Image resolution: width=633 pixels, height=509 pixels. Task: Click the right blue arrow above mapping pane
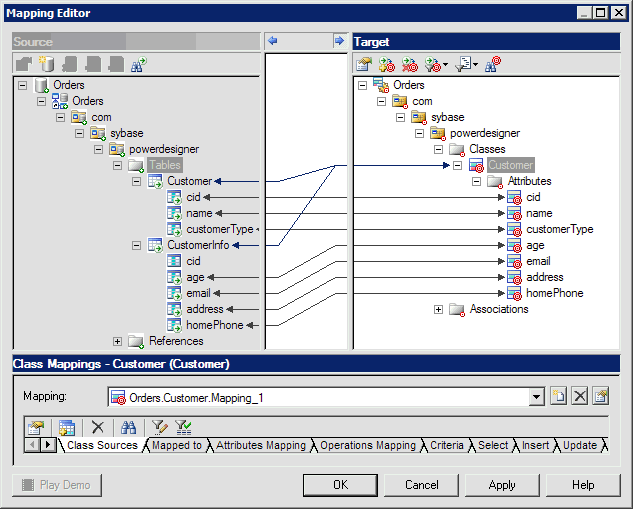(339, 40)
